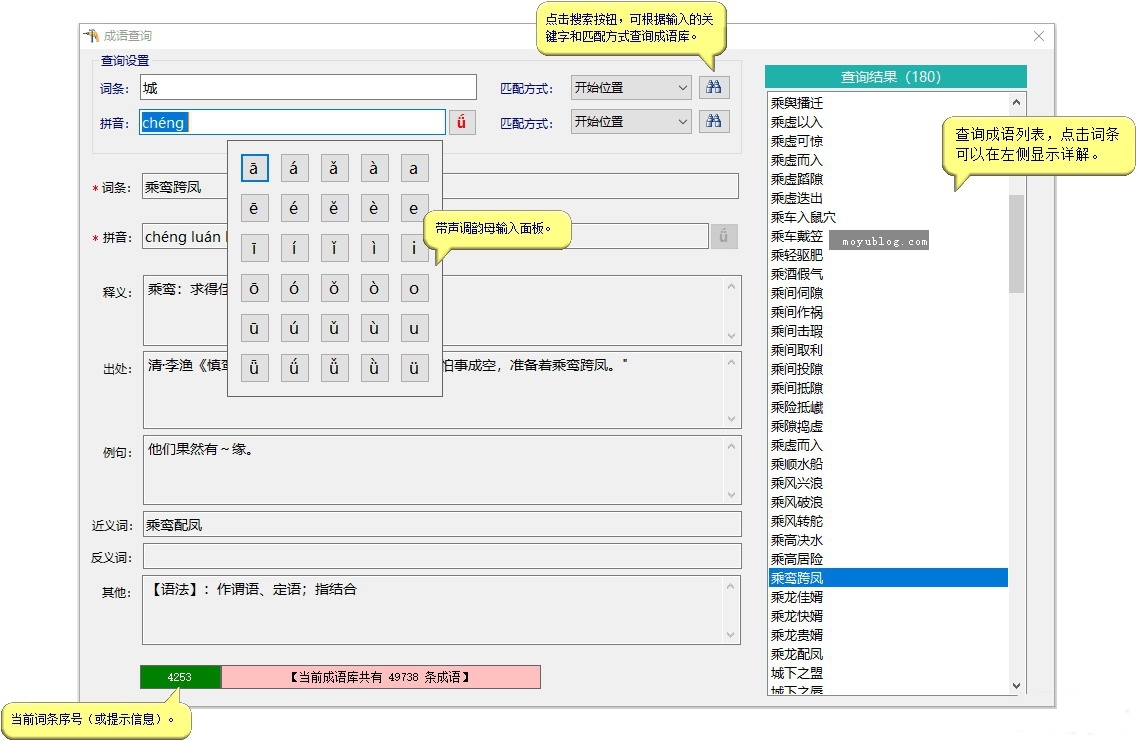Insert the ó character

294,288
